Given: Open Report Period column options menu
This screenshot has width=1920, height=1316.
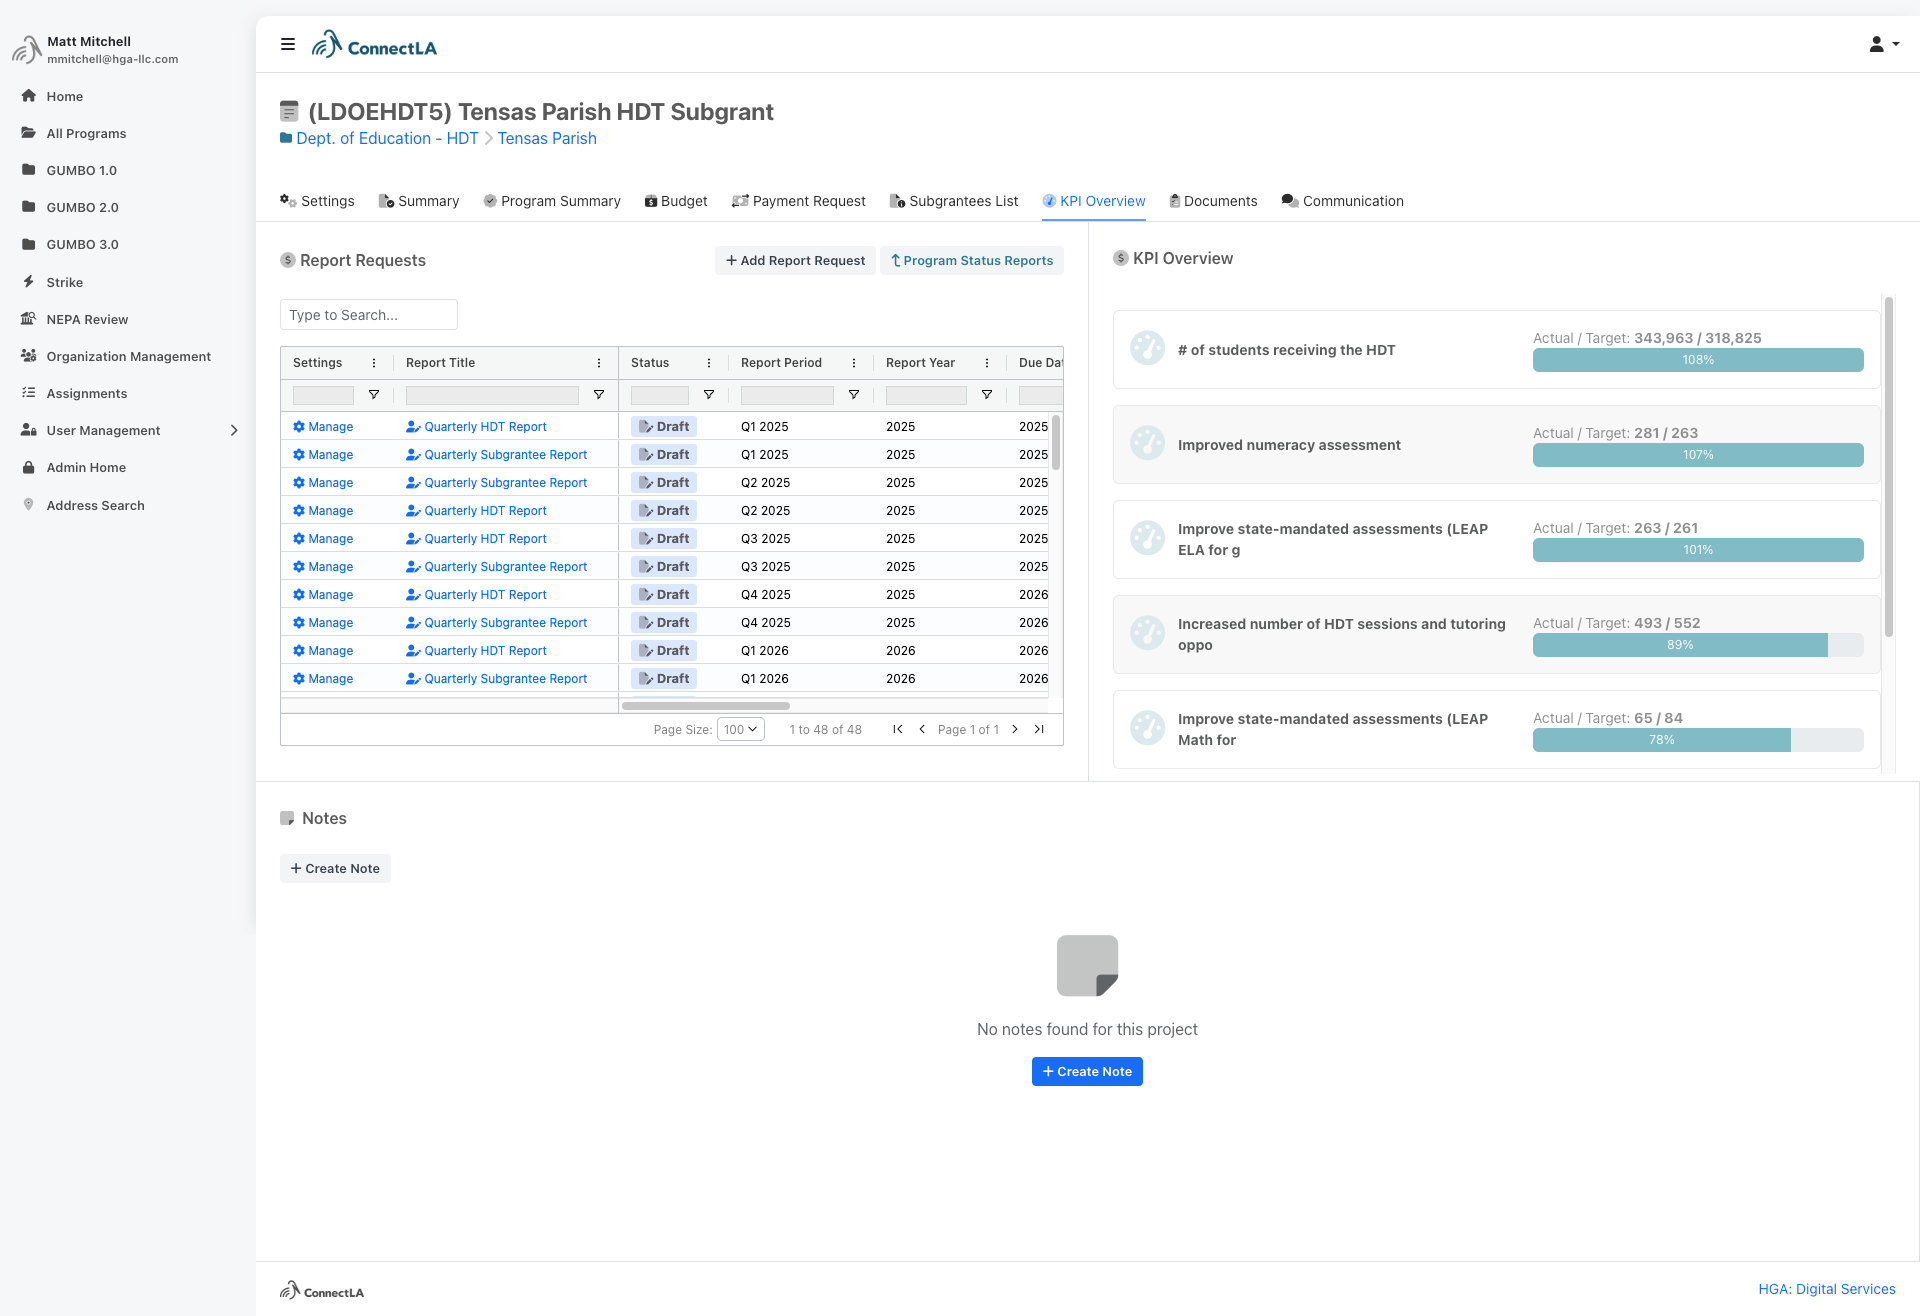Looking at the screenshot, I should pyautogui.click(x=854, y=363).
